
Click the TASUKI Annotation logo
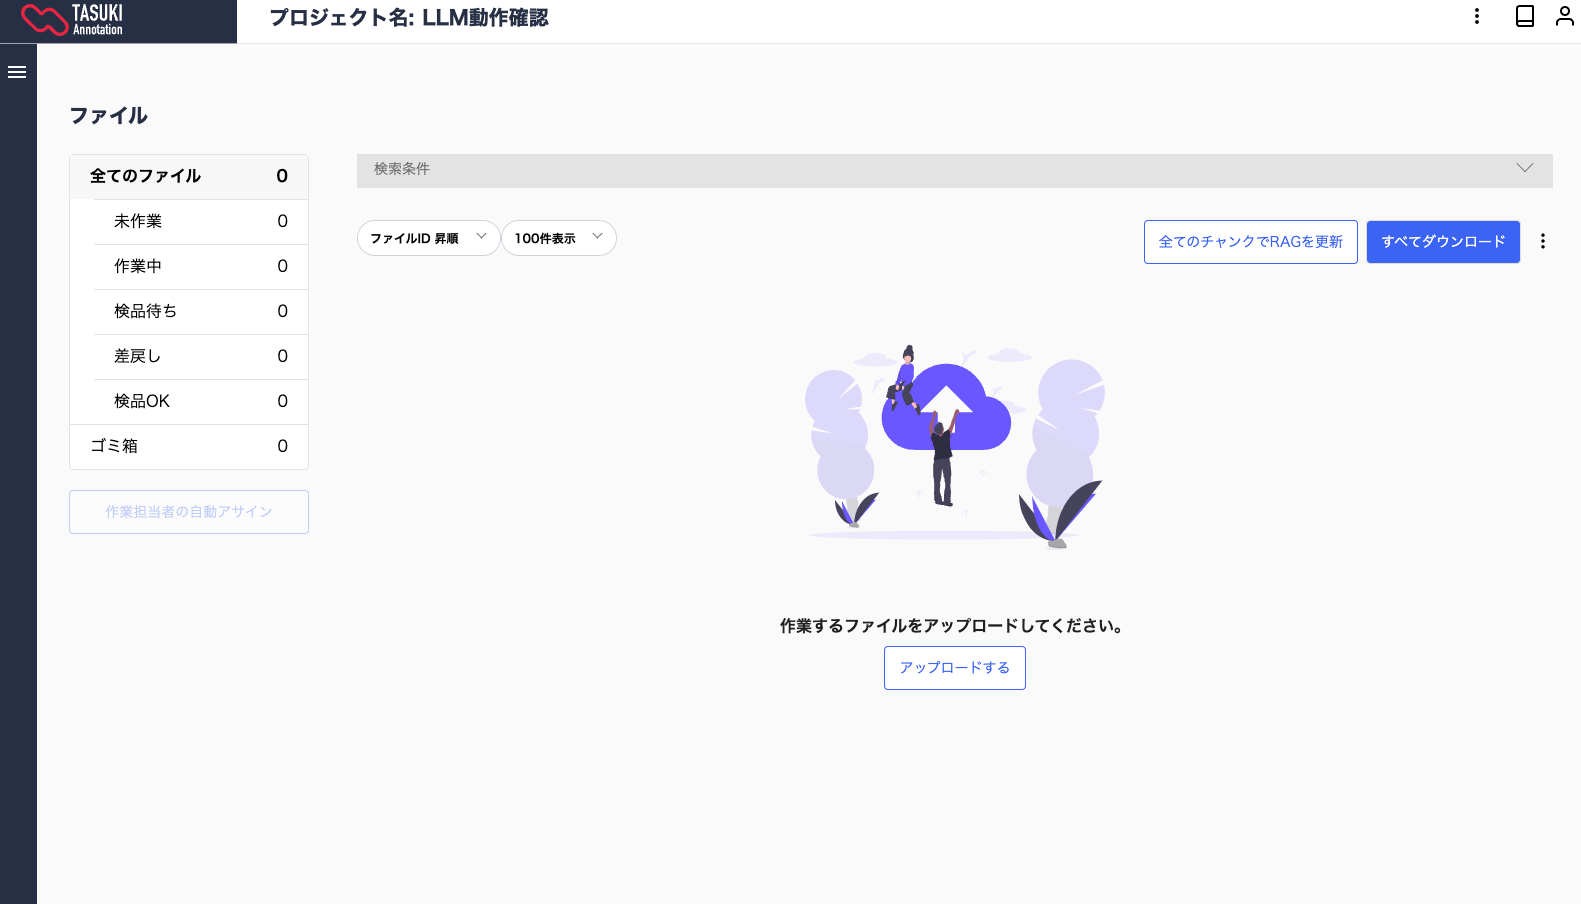tap(73, 19)
